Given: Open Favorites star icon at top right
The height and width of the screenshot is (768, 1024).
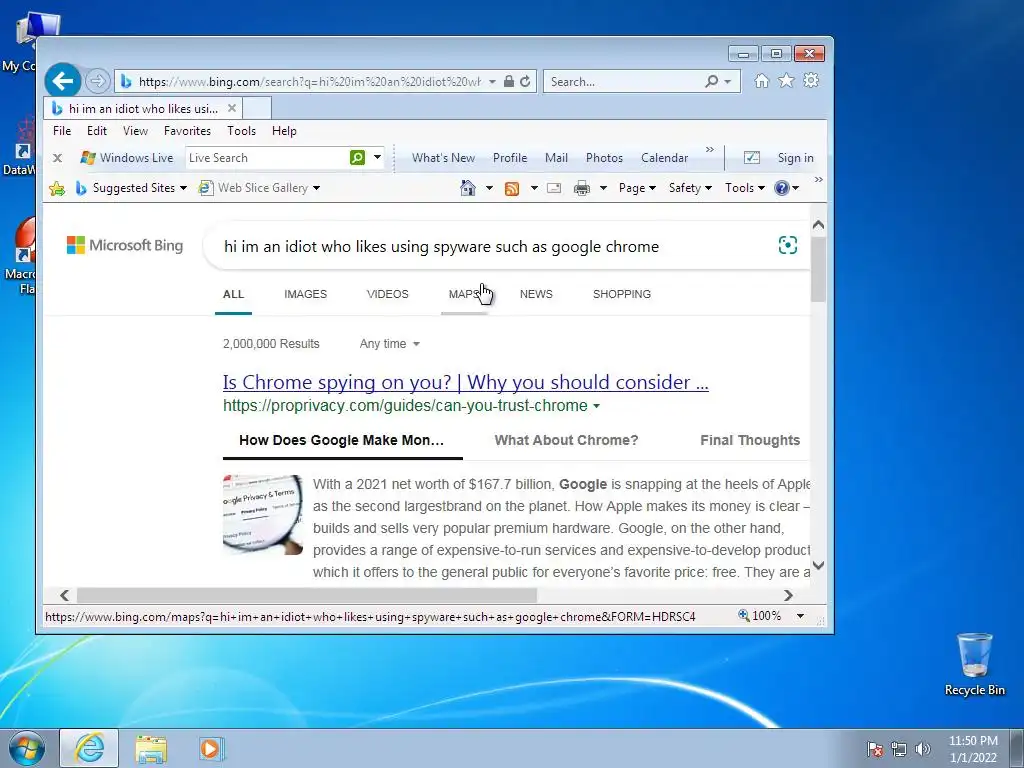Looking at the screenshot, I should pos(786,81).
